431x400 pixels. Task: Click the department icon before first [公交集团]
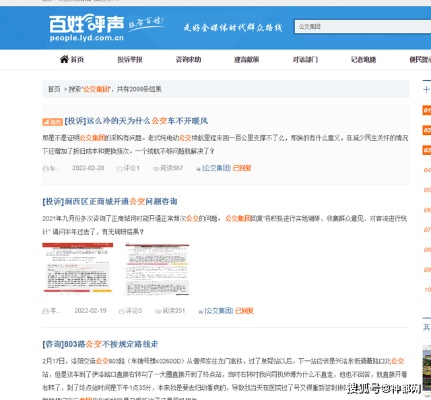pos(199,169)
